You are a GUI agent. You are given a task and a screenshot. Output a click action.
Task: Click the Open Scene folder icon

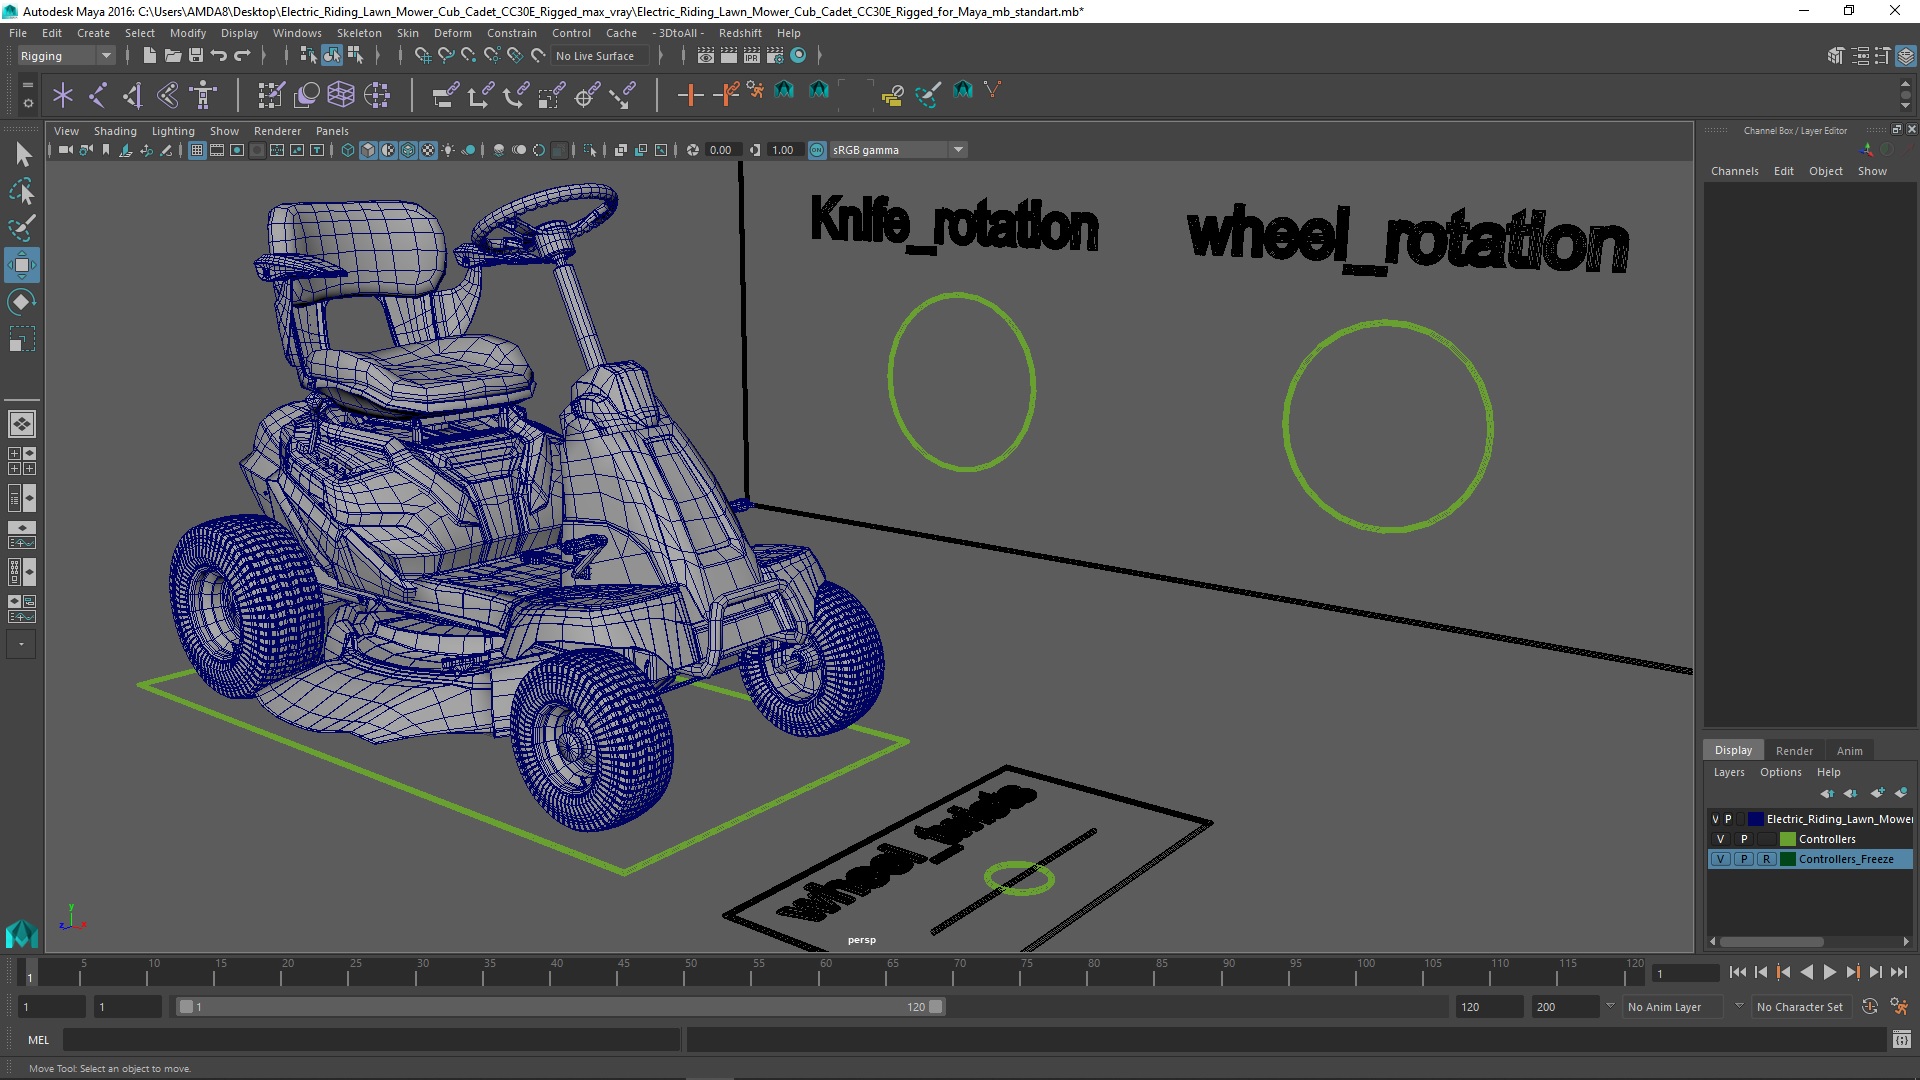172,56
